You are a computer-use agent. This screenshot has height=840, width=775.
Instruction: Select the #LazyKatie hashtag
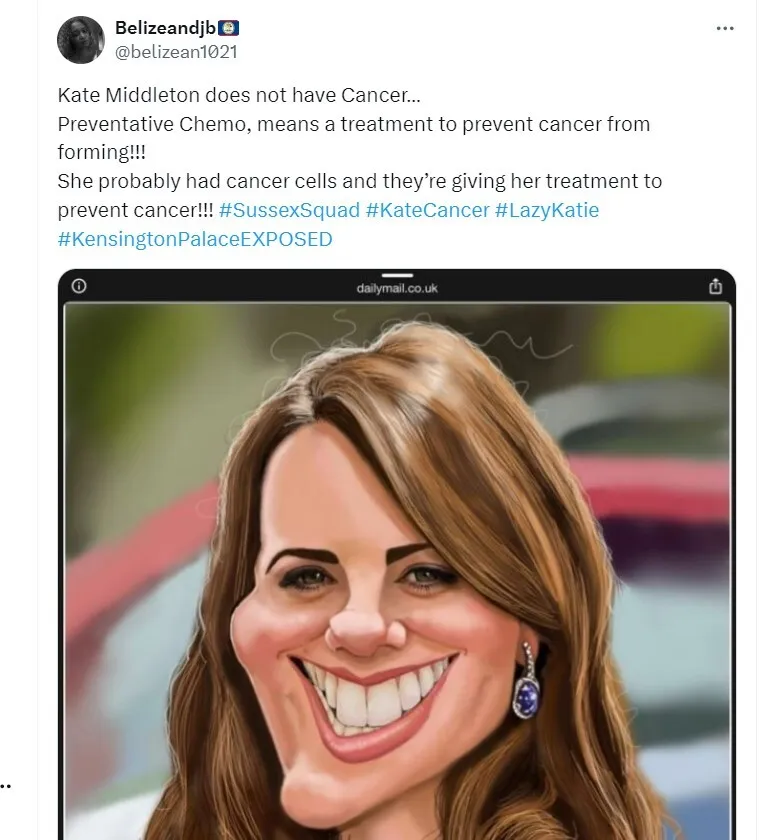click(x=547, y=210)
